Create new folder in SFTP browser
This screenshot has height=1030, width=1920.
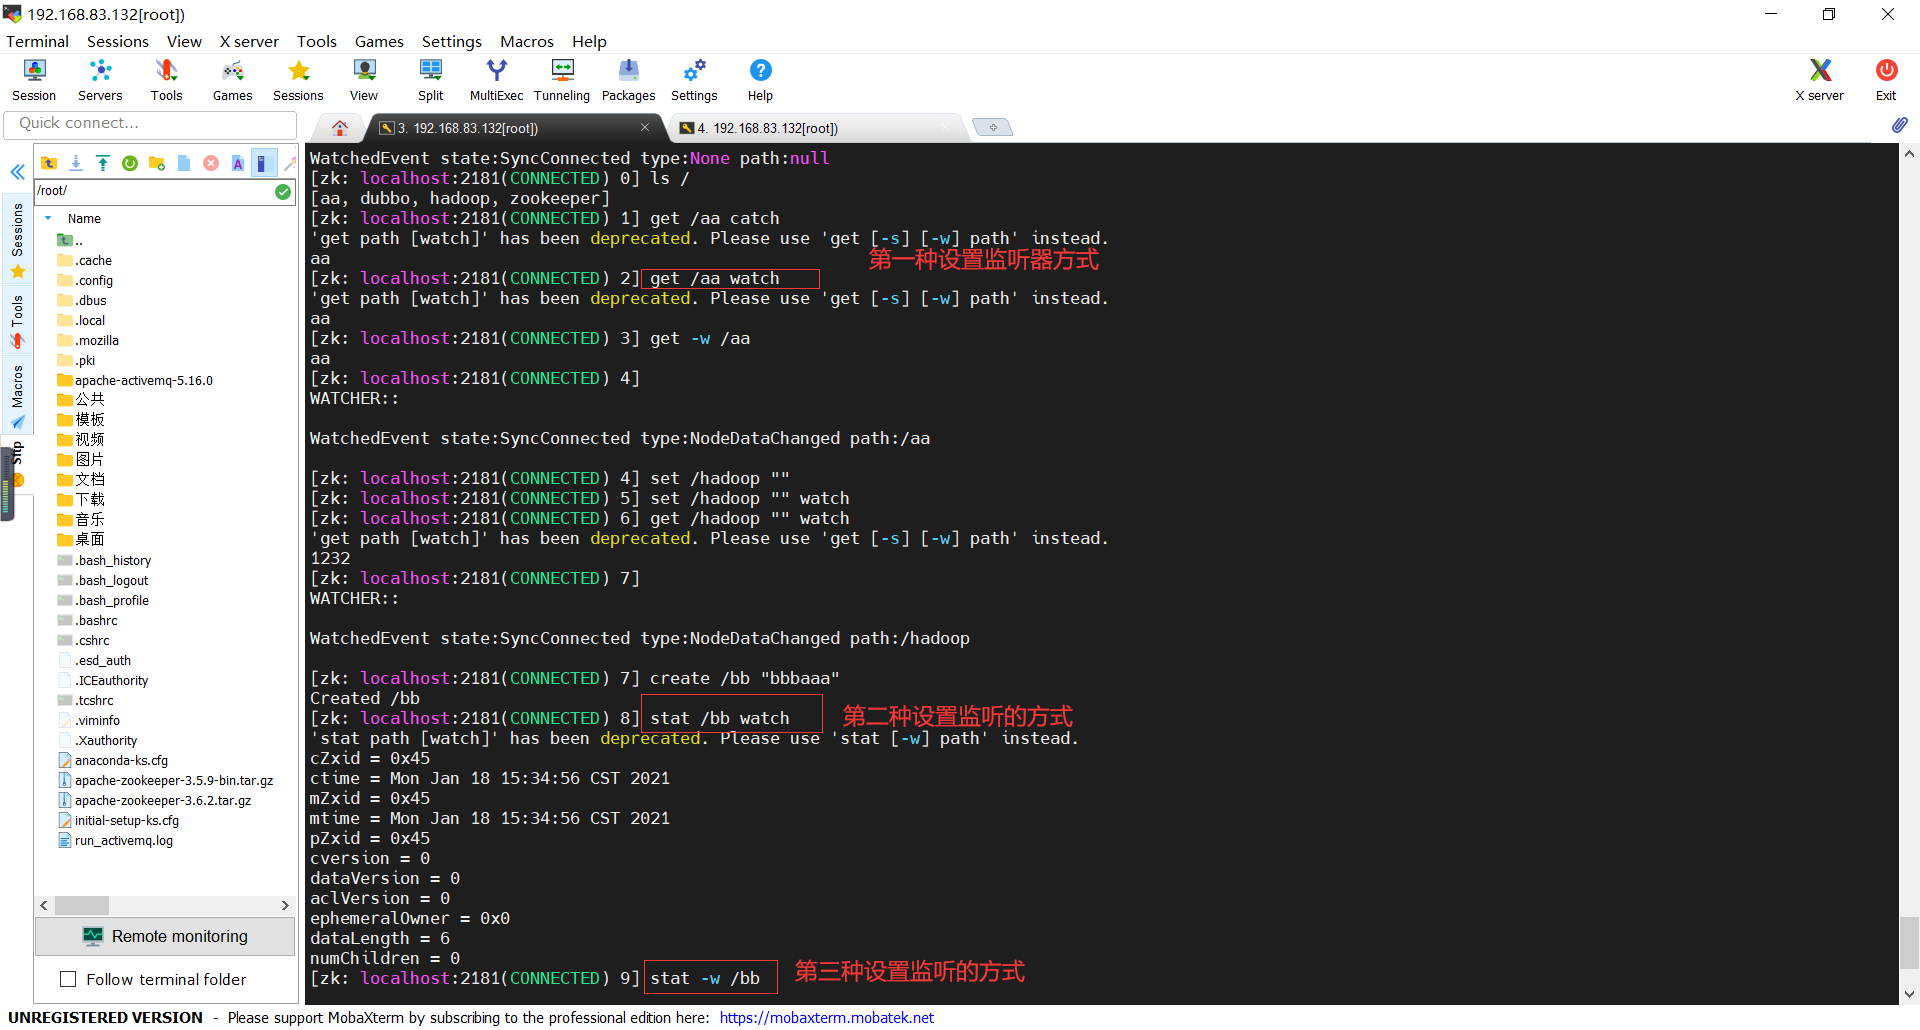tap(157, 163)
